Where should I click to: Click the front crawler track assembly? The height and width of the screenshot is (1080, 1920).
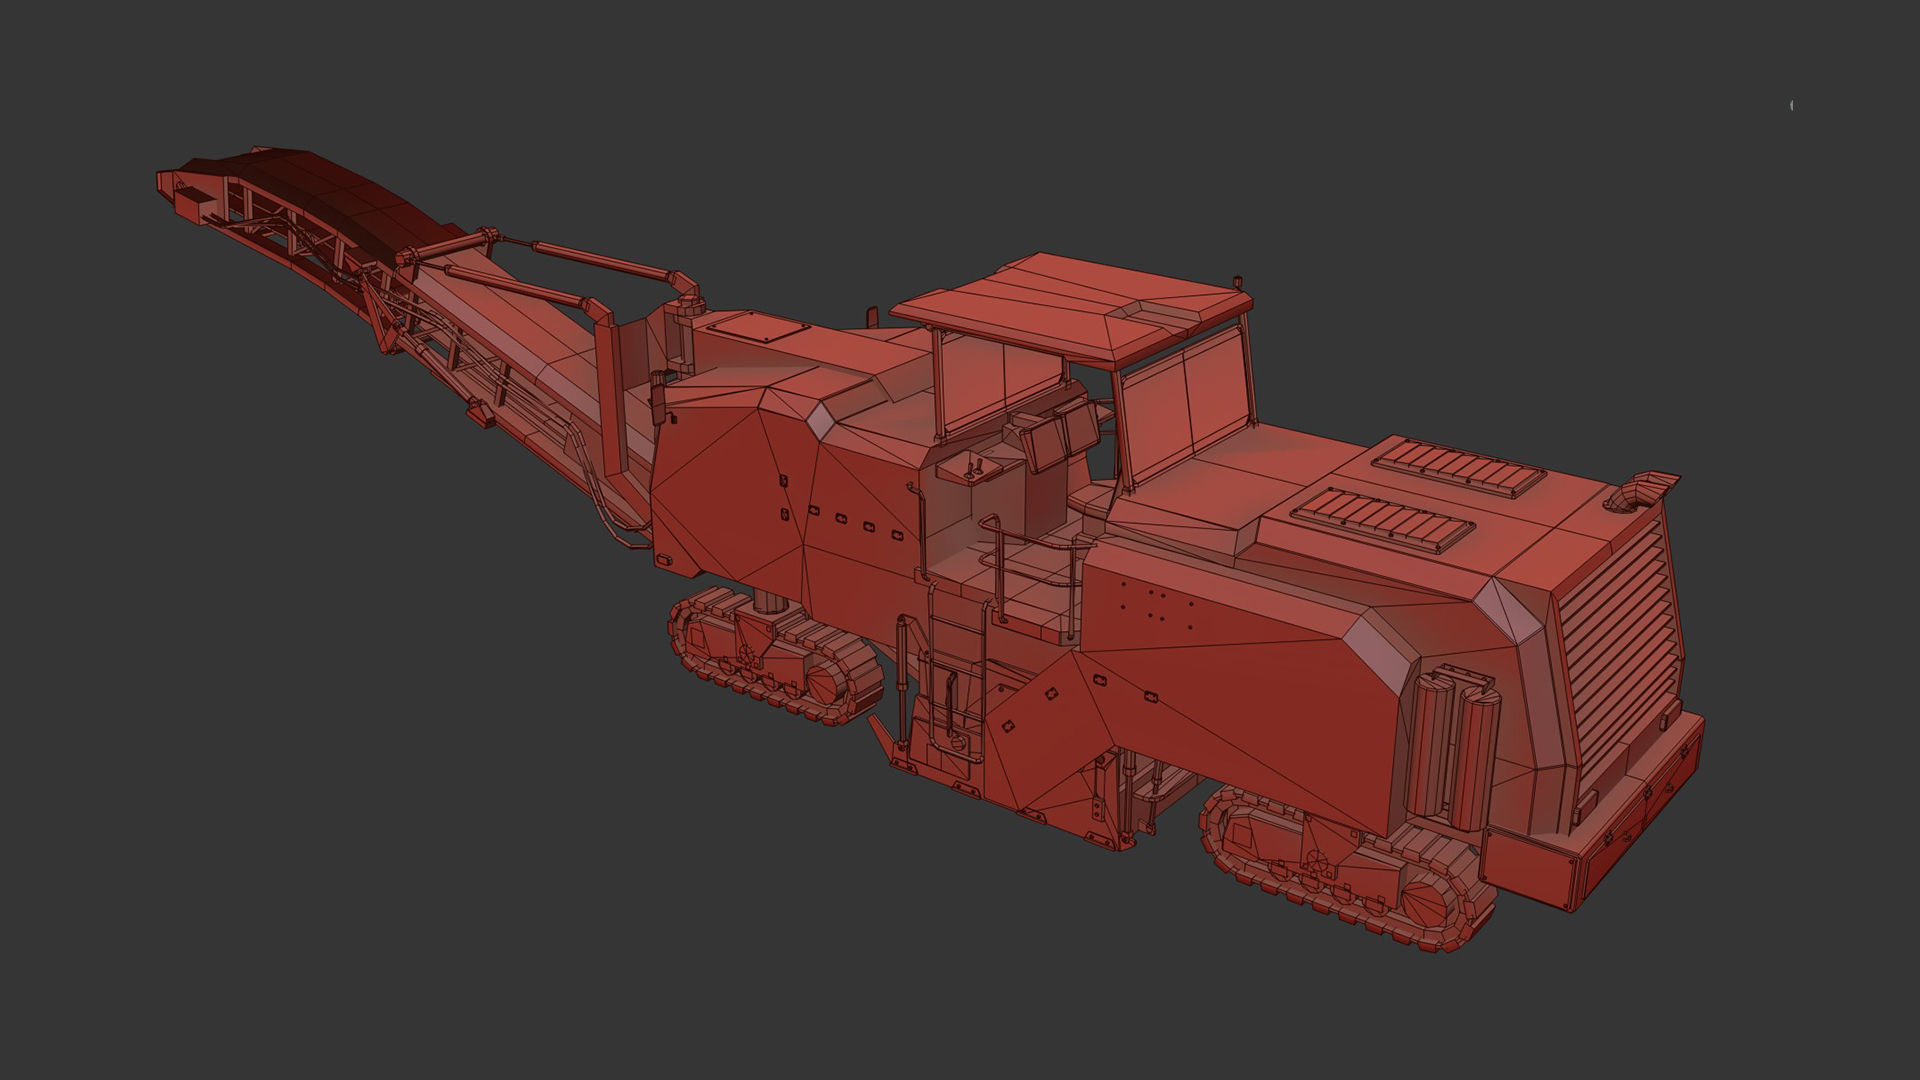click(x=776, y=654)
